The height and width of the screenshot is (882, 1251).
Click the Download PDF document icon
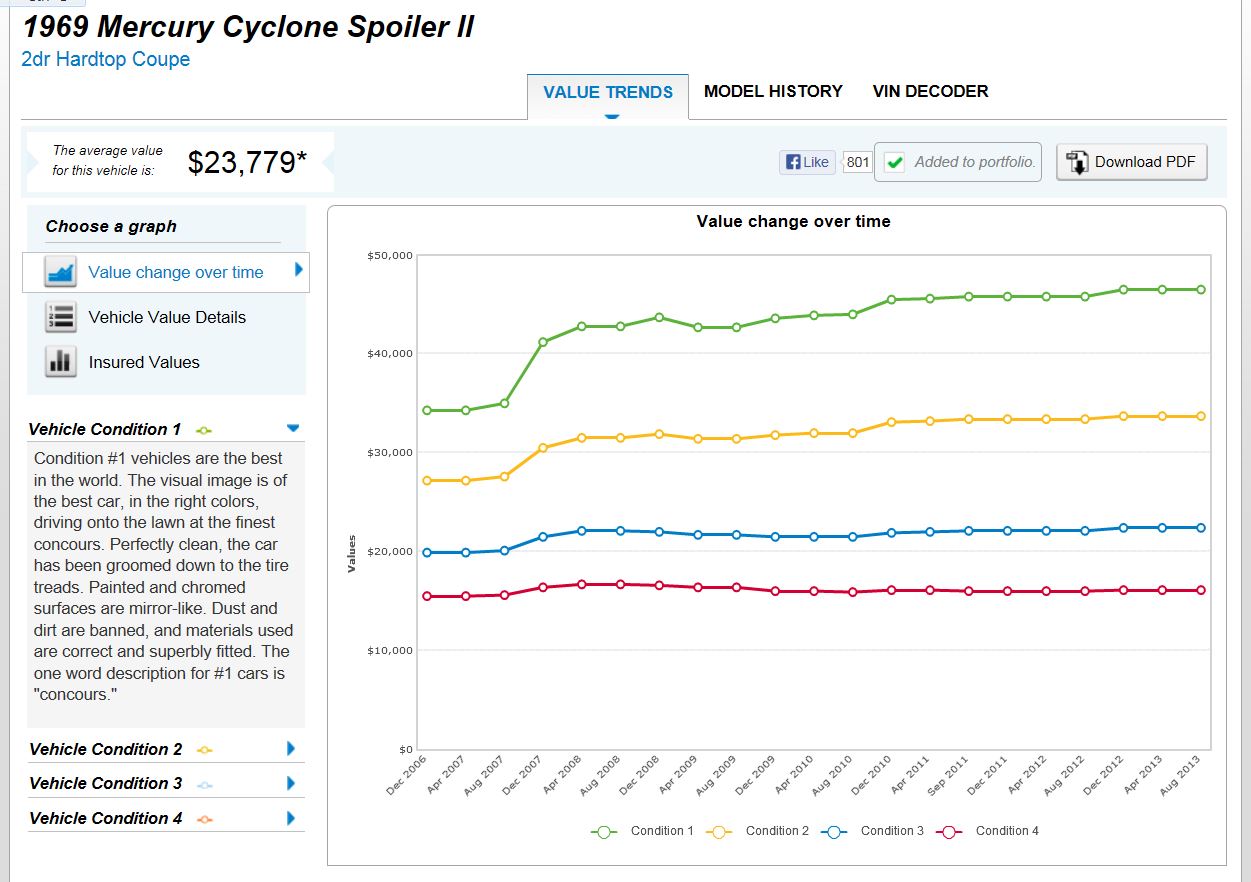click(x=1078, y=162)
